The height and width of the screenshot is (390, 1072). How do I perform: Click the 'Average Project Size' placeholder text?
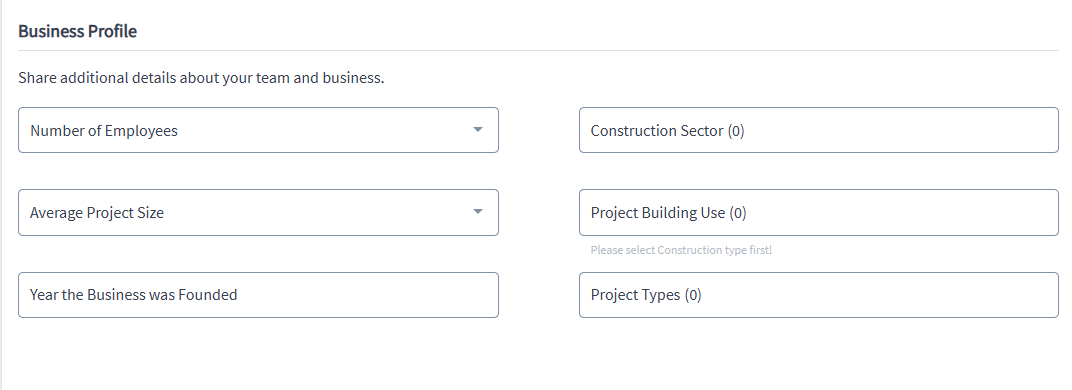coord(97,213)
